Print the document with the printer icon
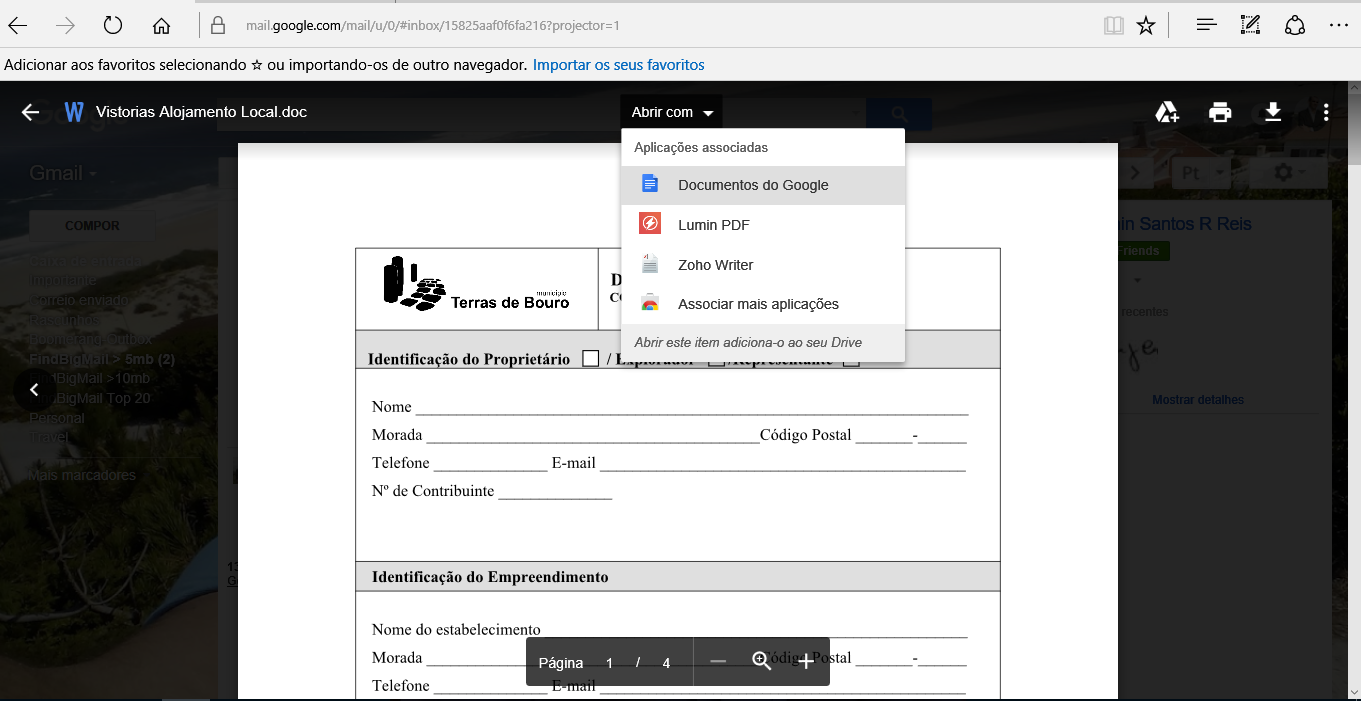 1220,112
